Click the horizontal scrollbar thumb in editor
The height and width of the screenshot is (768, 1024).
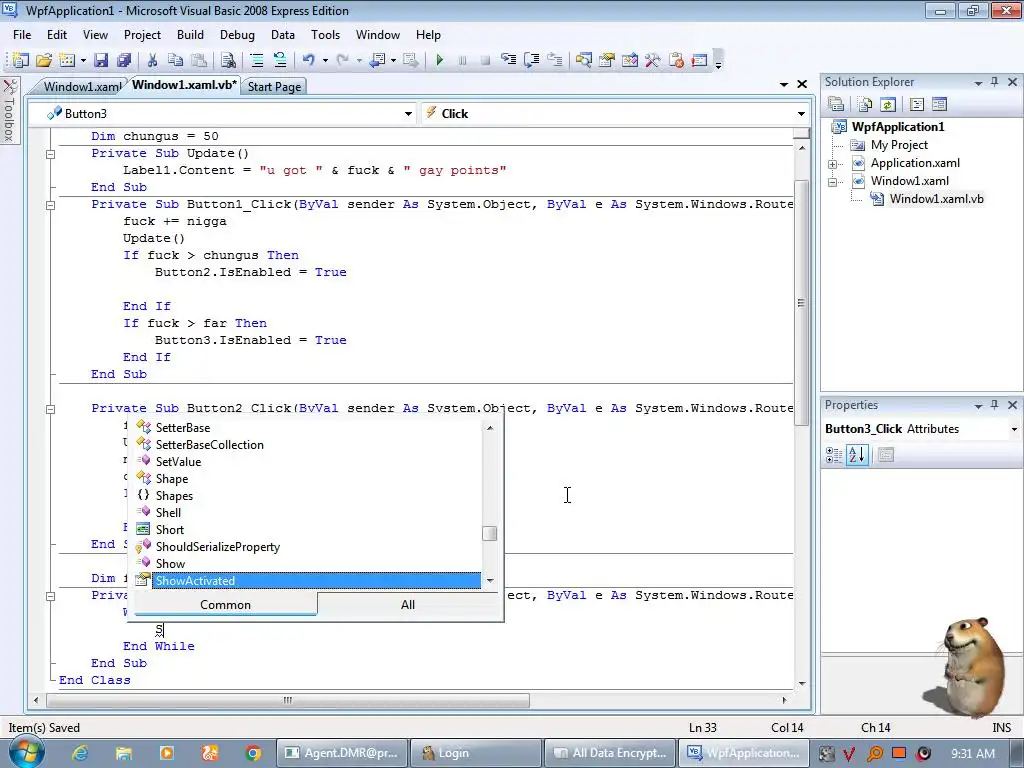click(287, 700)
